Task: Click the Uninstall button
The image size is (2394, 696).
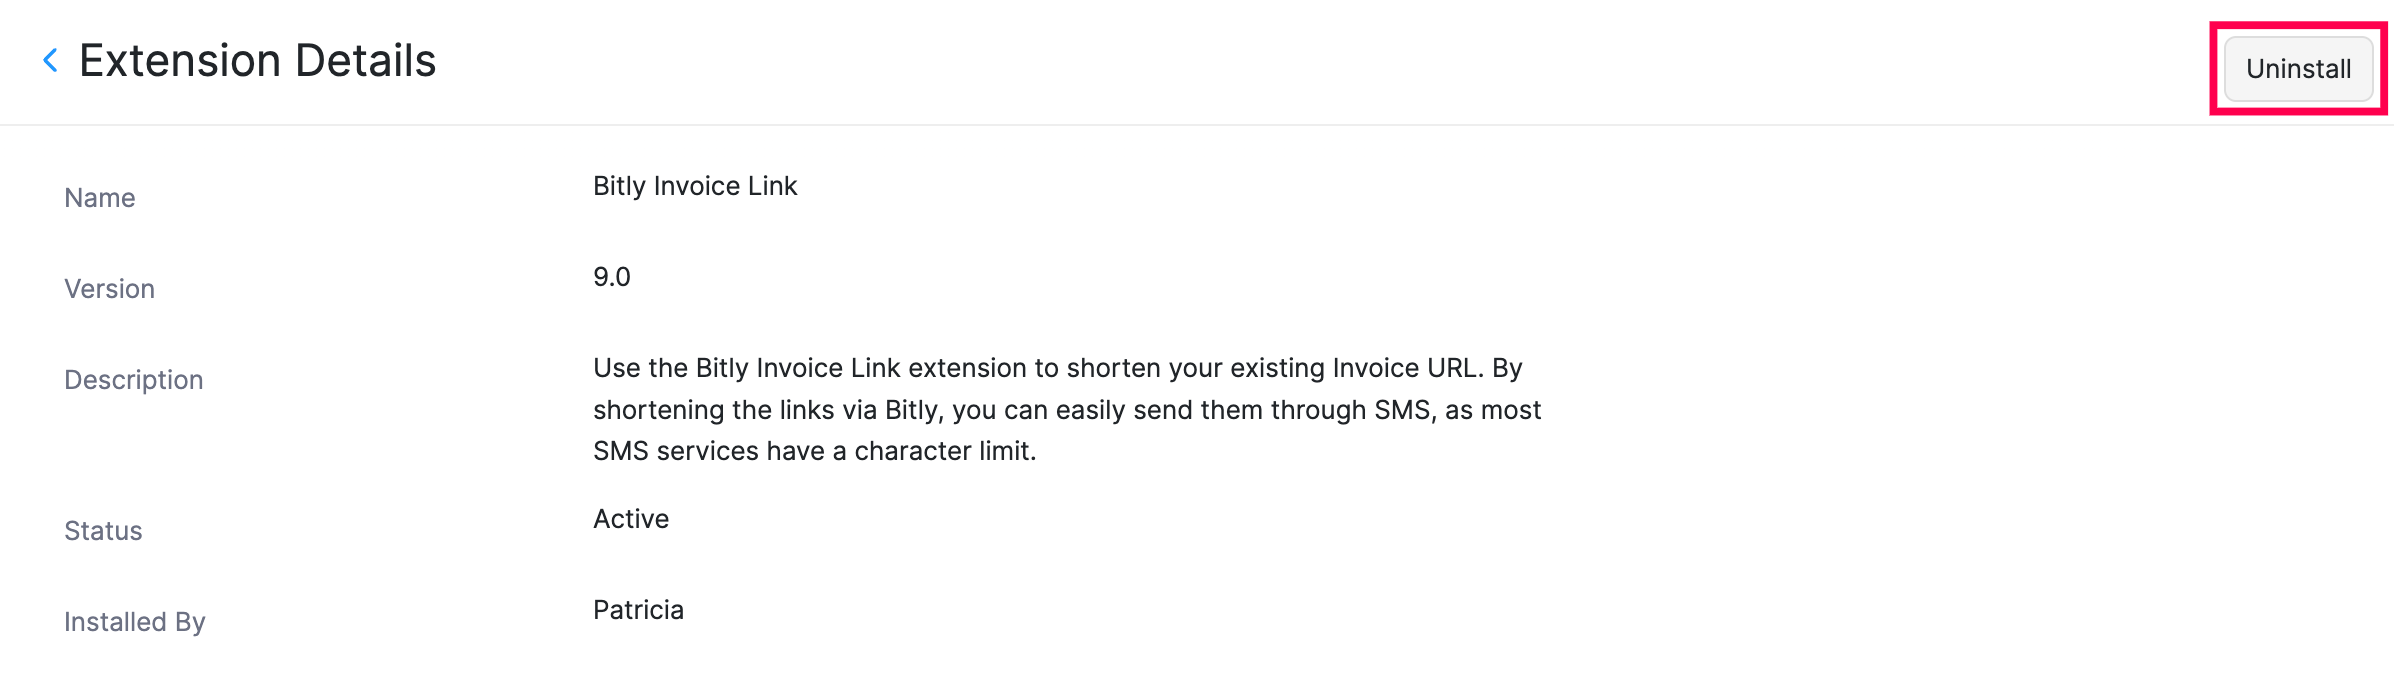Action: pyautogui.click(x=2297, y=69)
